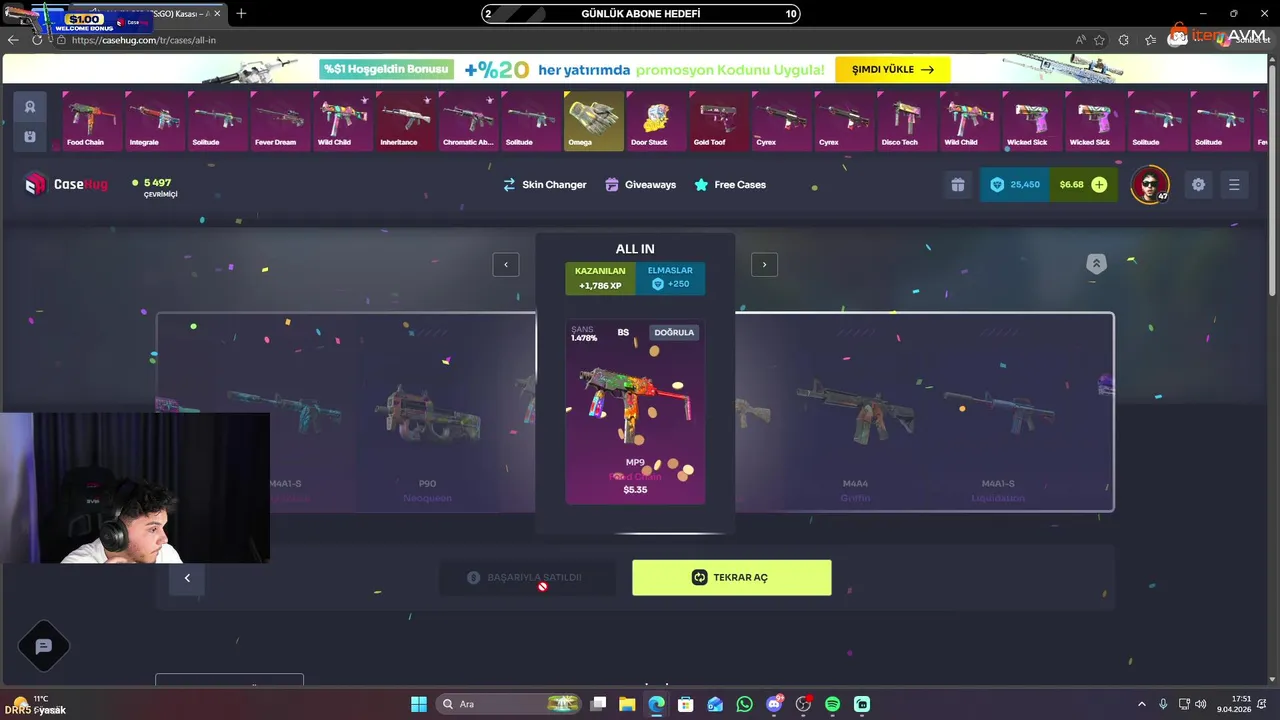Screen dimensions: 1280x720
Task: Switch to Microsoft Edge on taskbar
Action: pos(656,704)
